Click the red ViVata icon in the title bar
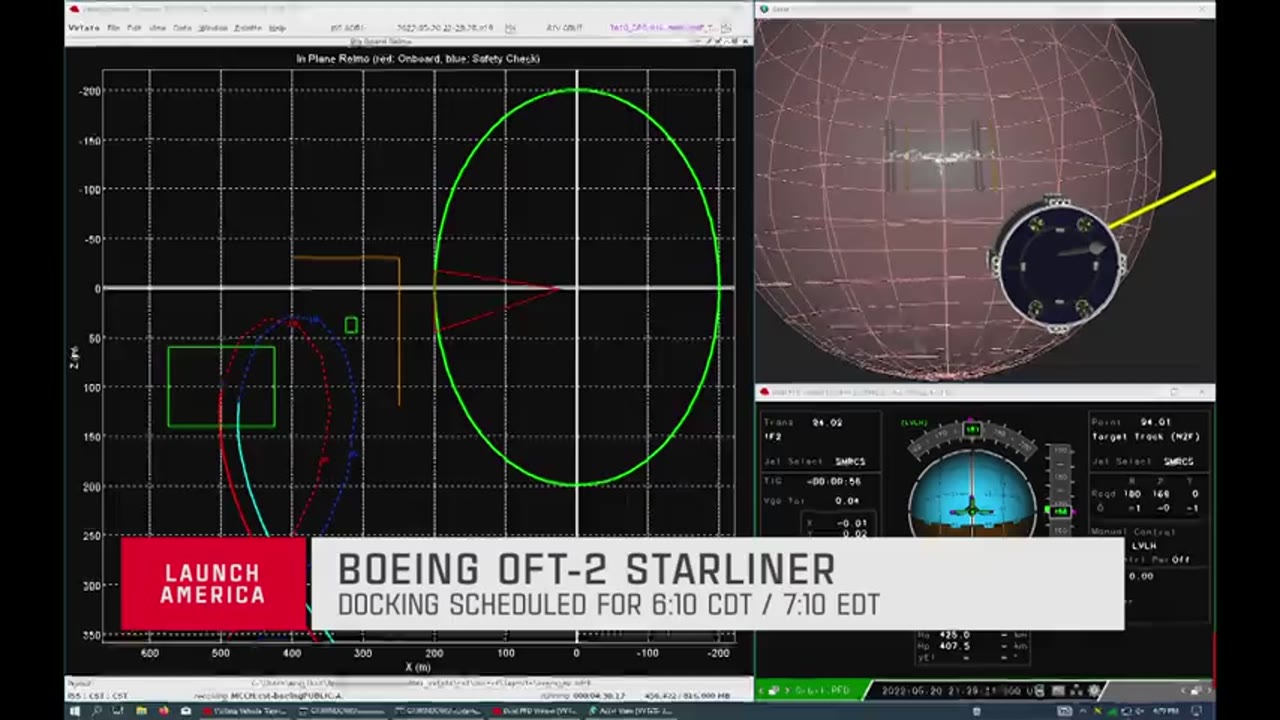 (x=74, y=10)
